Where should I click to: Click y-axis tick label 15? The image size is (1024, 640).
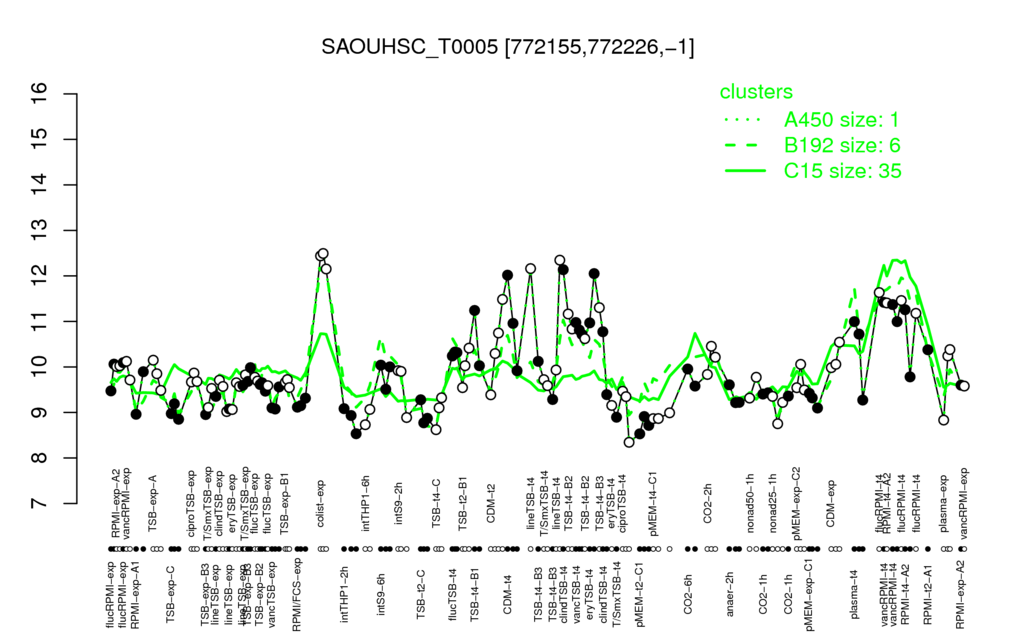(x=40, y=139)
